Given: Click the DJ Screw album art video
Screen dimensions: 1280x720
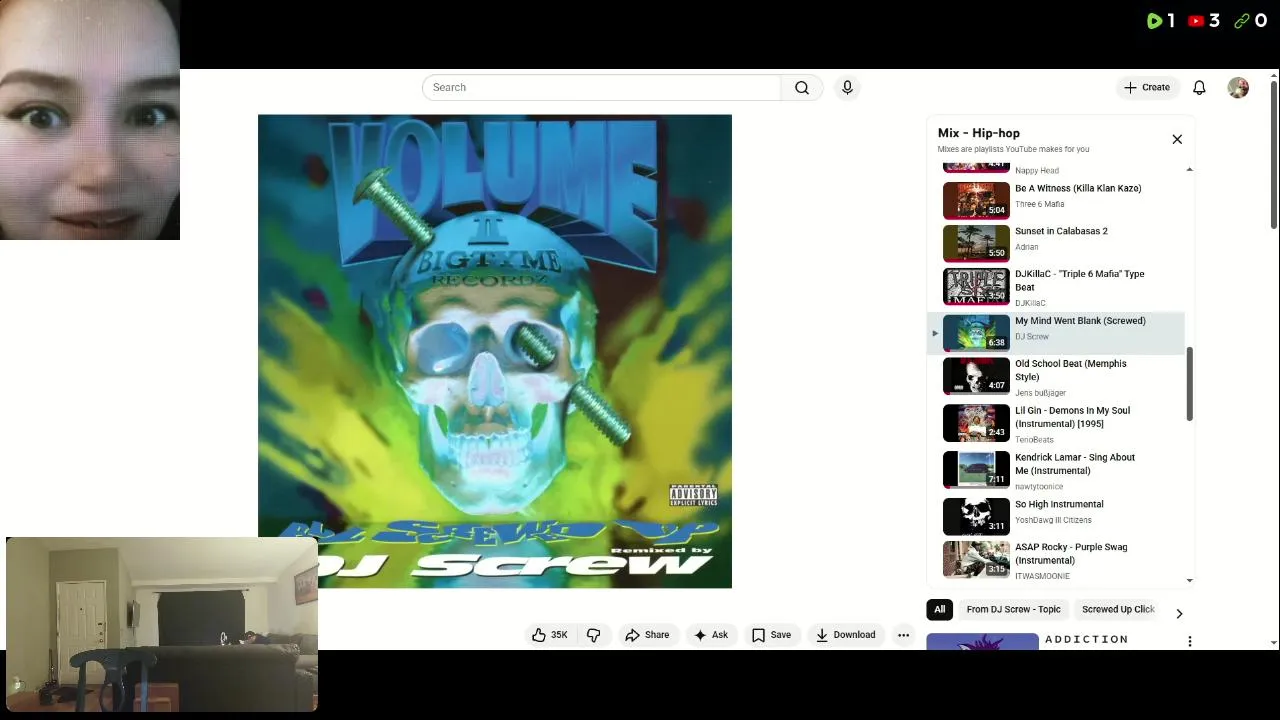Looking at the screenshot, I should click(x=495, y=351).
